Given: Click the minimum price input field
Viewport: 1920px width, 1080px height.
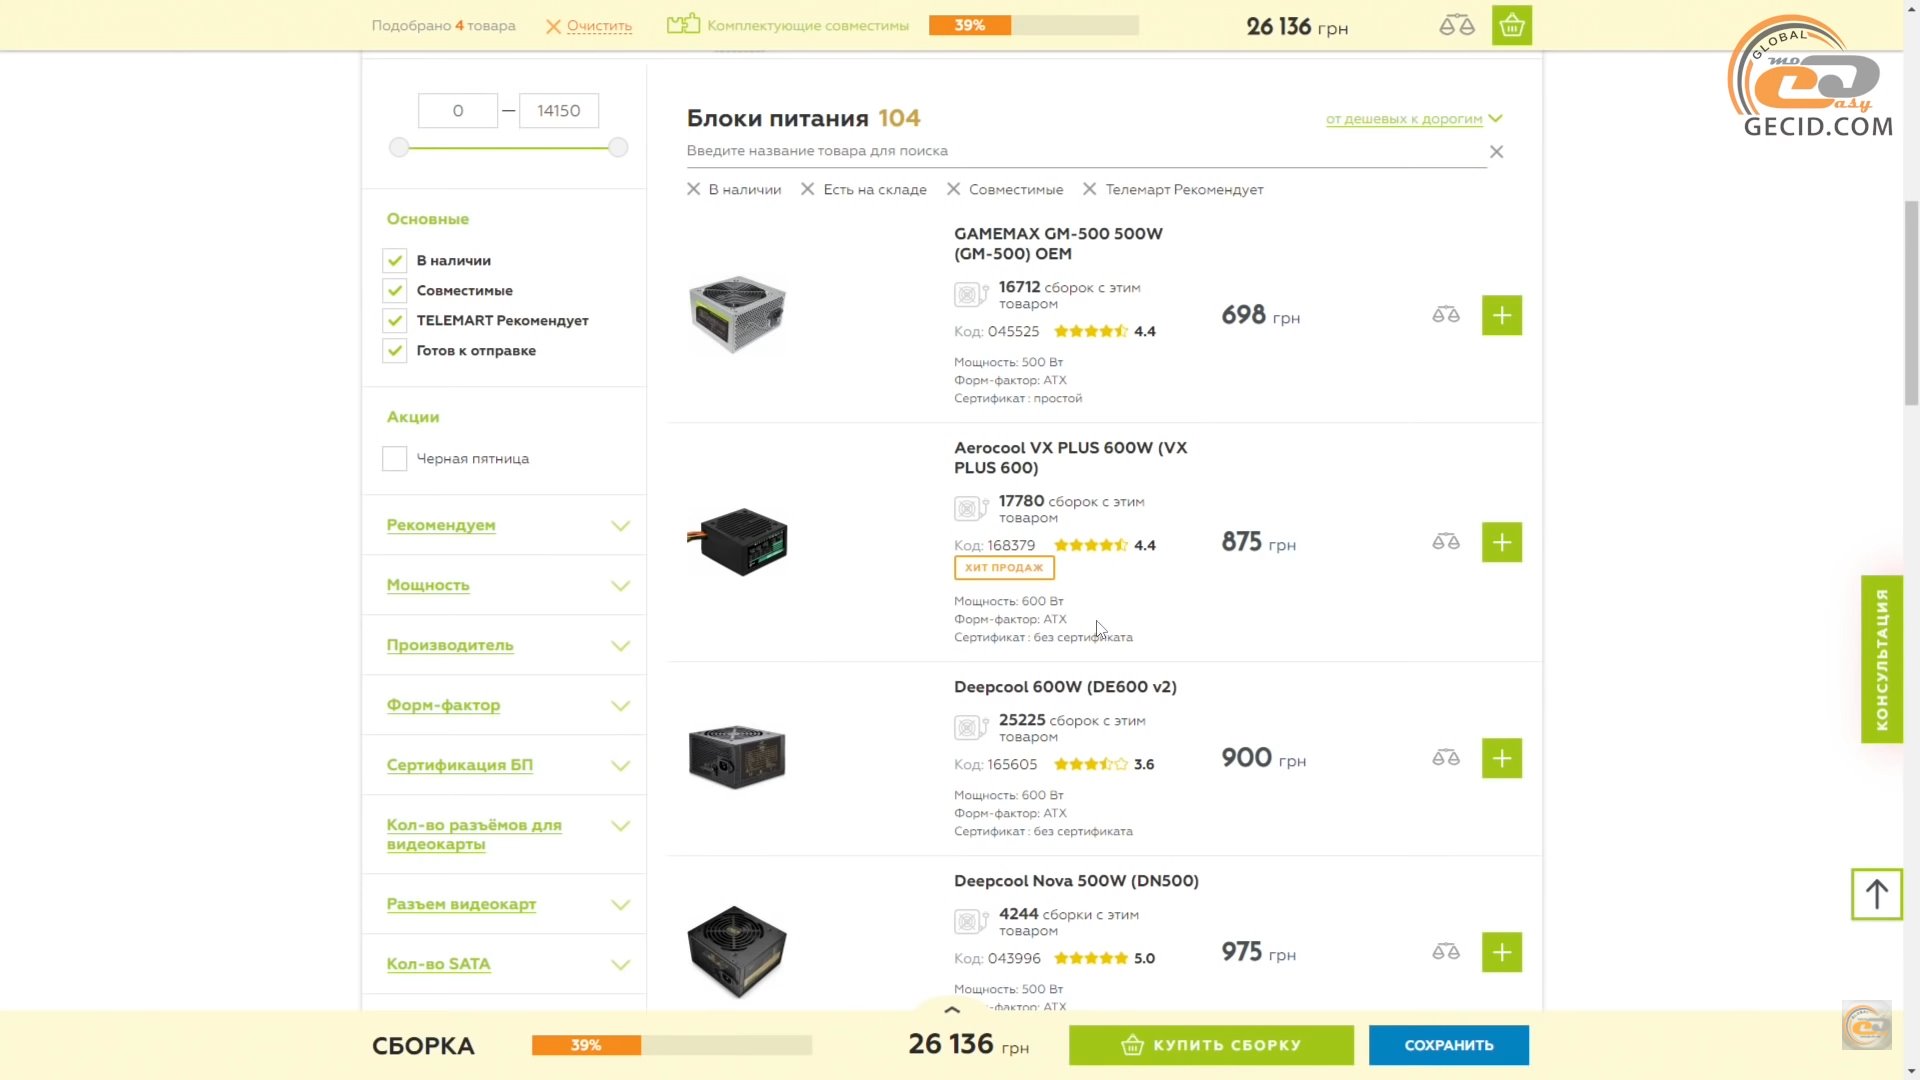Looking at the screenshot, I should click(457, 111).
